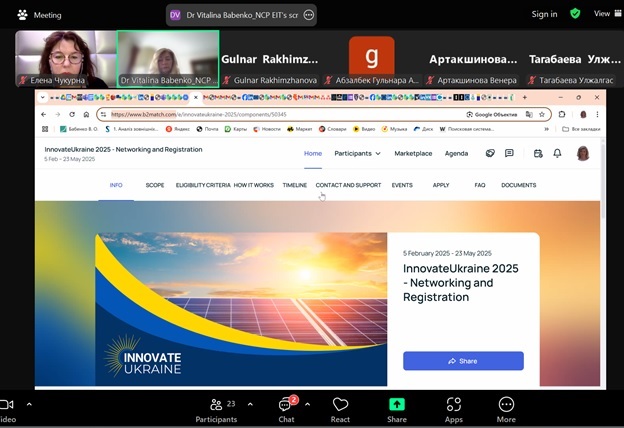This screenshot has width=624, height=428.
Task: Open the Музыка bookmark
Action: [x=394, y=129]
